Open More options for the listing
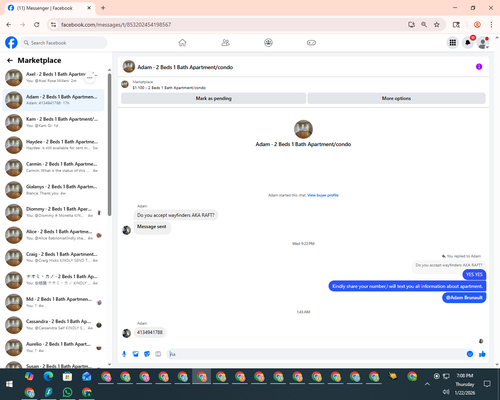 click(x=396, y=98)
